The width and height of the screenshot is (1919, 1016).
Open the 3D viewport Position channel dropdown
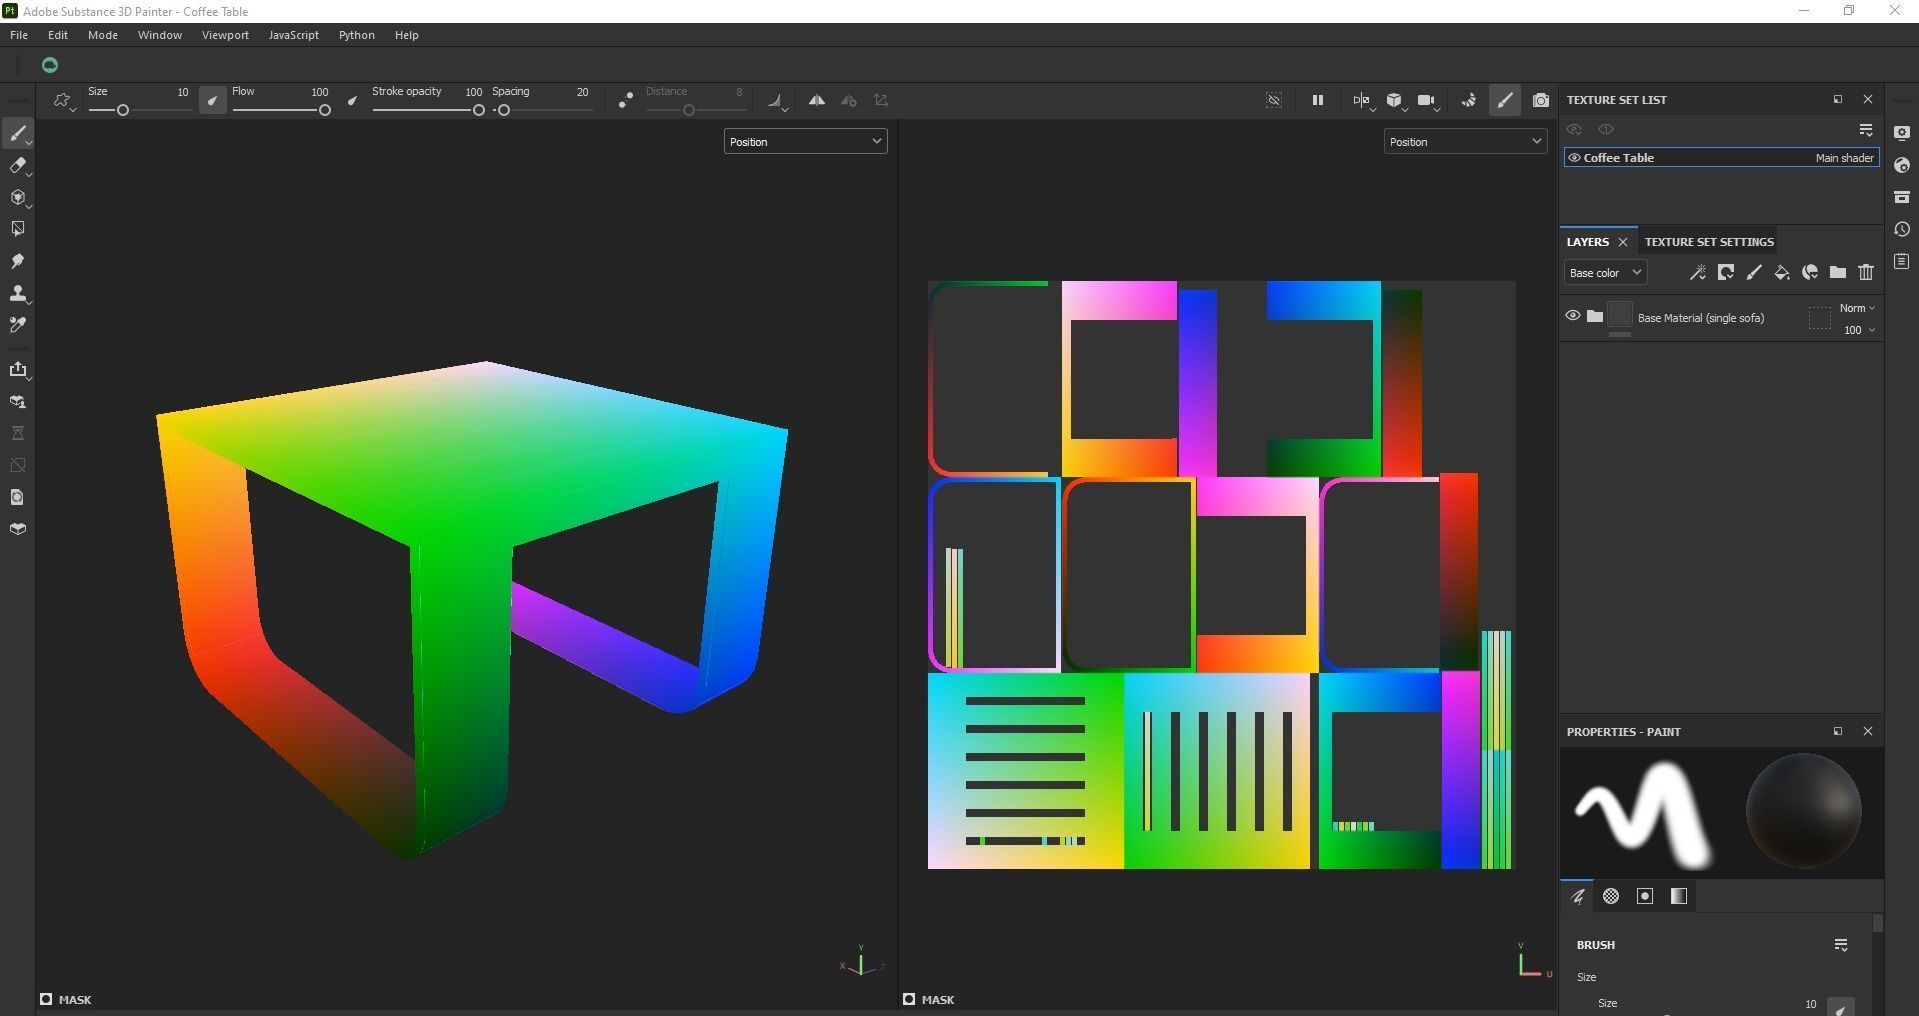[x=805, y=141]
